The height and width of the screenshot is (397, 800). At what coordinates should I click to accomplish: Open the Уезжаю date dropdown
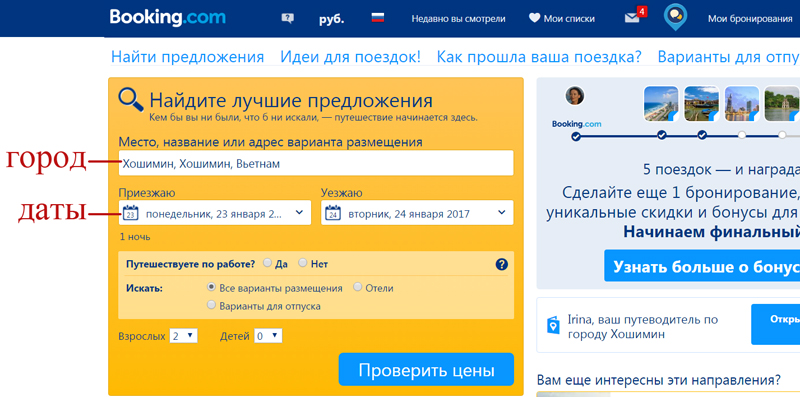coord(417,213)
